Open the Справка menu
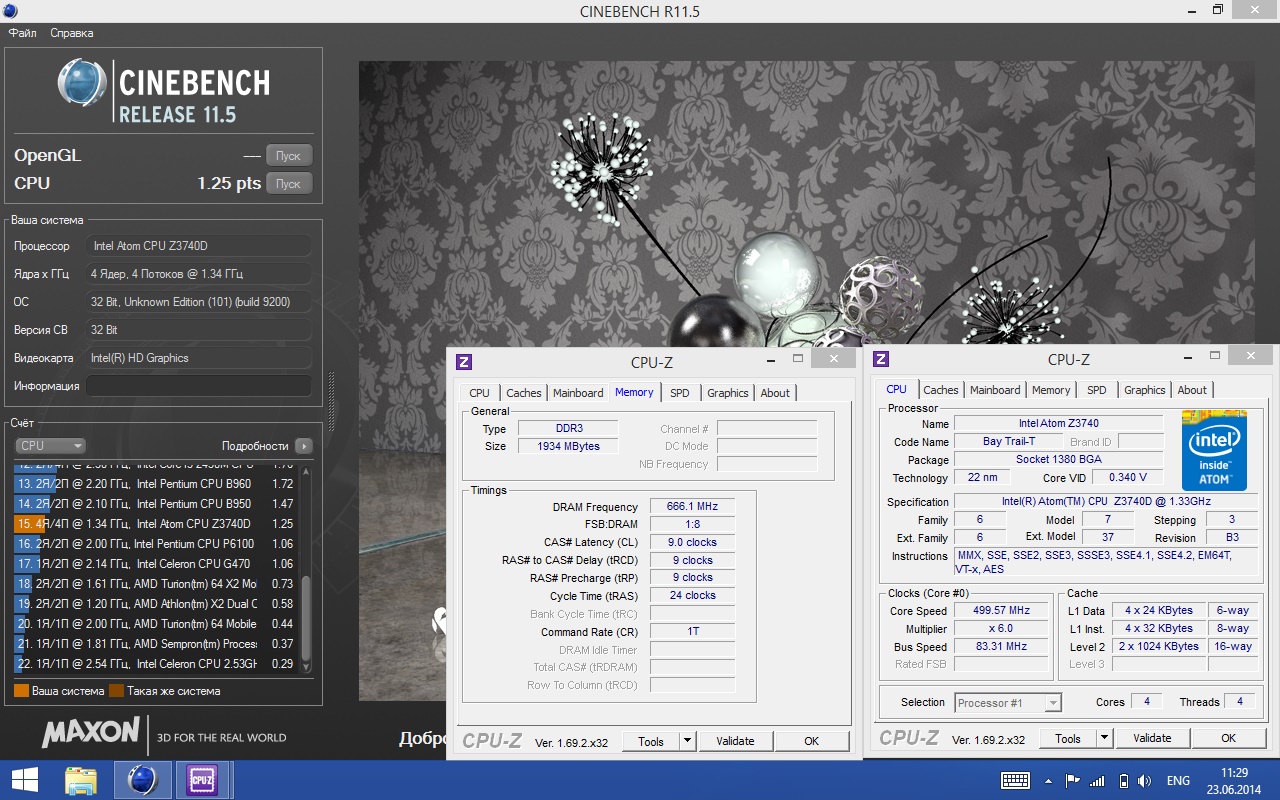 tap(72, 33)
